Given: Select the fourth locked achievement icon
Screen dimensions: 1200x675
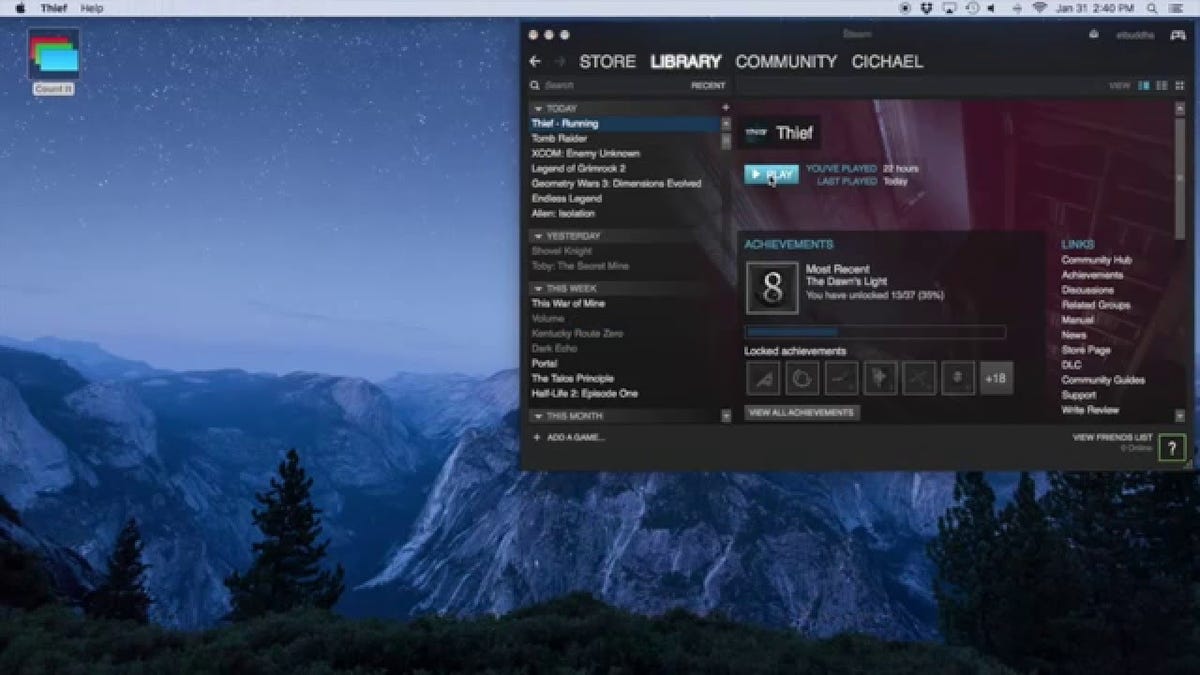Looking at the screenshot, I should click(x=880, y=377).
